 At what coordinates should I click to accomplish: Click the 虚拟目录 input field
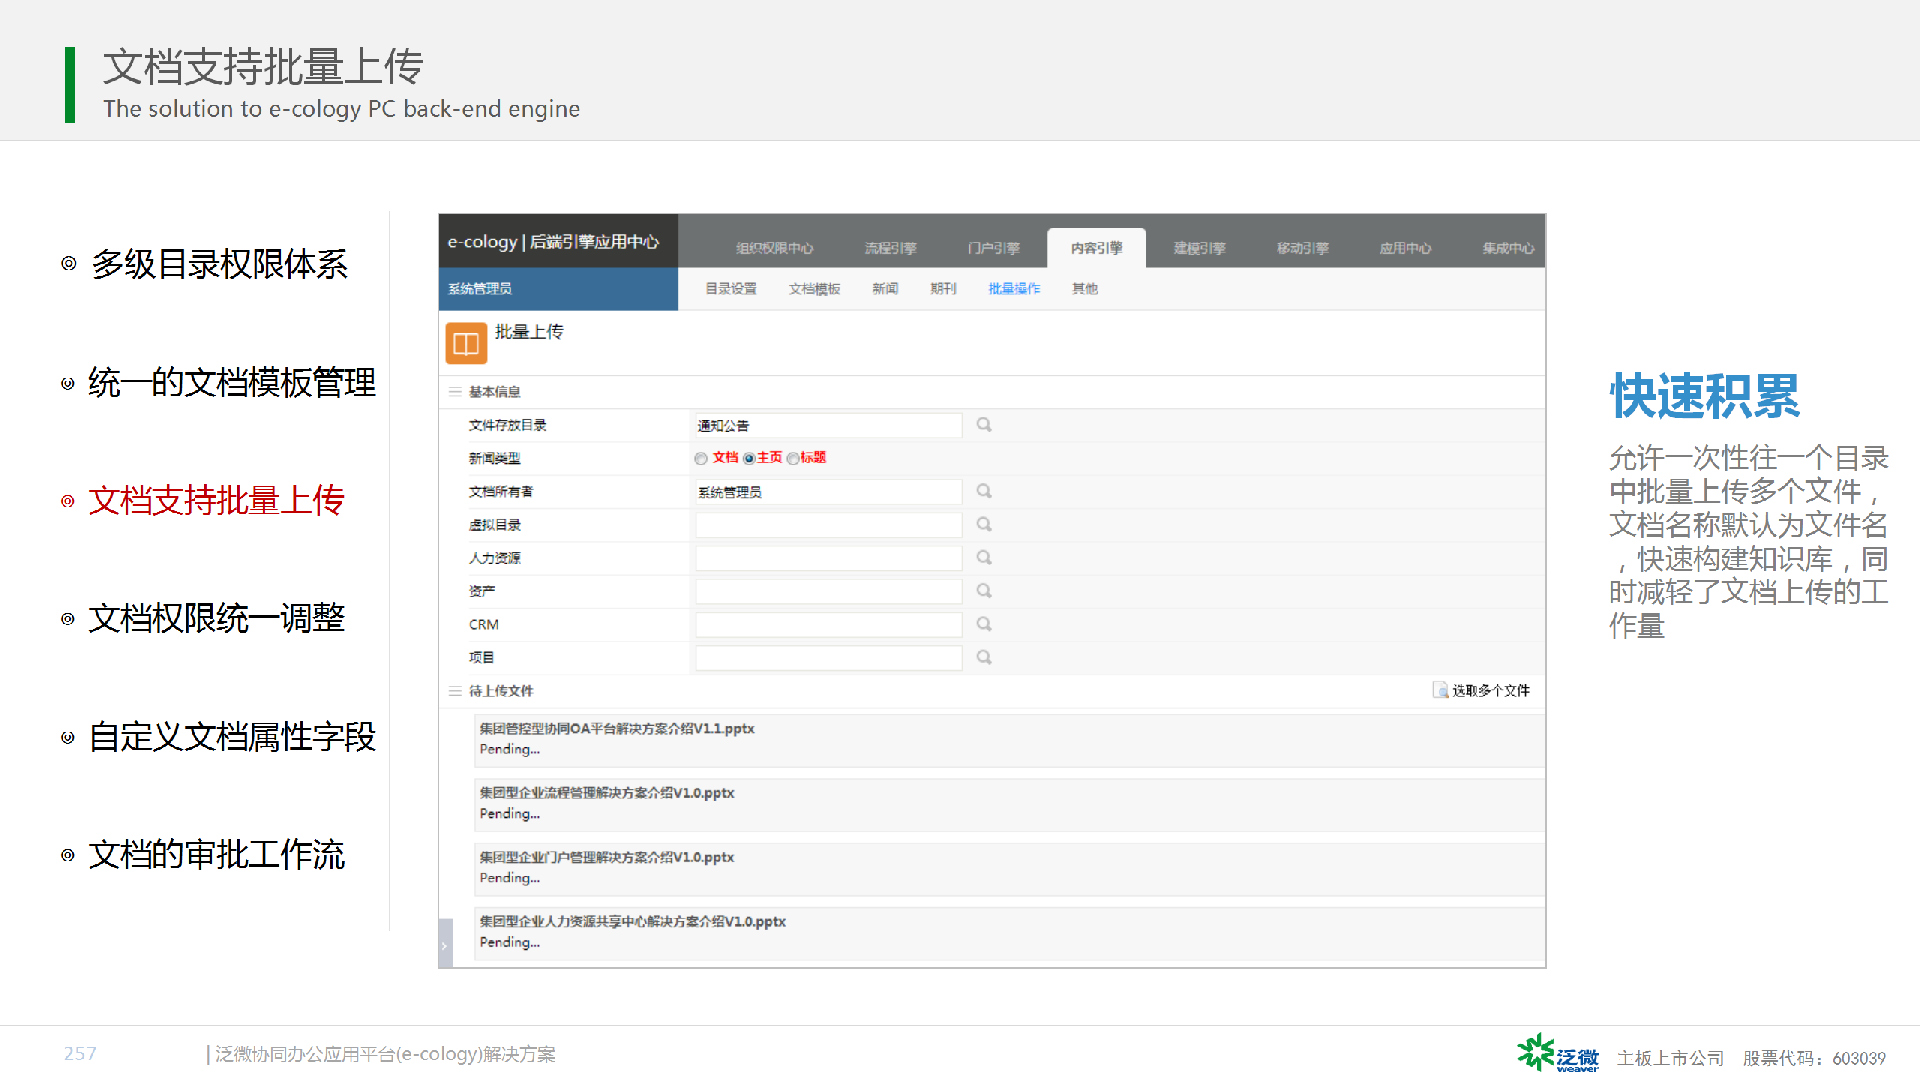828,524
